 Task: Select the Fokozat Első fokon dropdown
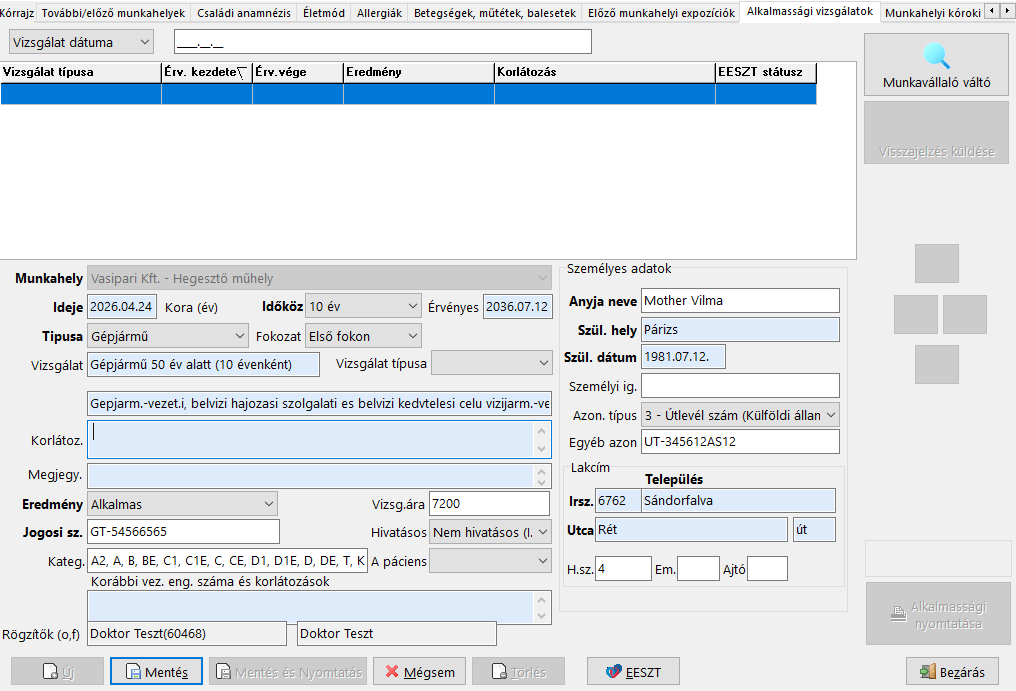point(363,336)
